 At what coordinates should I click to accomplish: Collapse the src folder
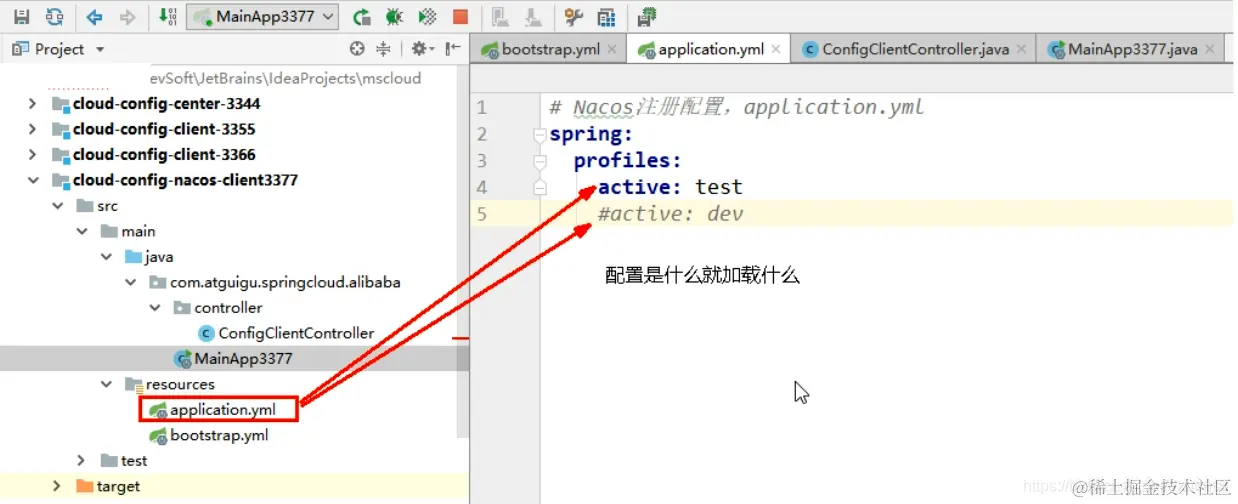coord(58,206)
